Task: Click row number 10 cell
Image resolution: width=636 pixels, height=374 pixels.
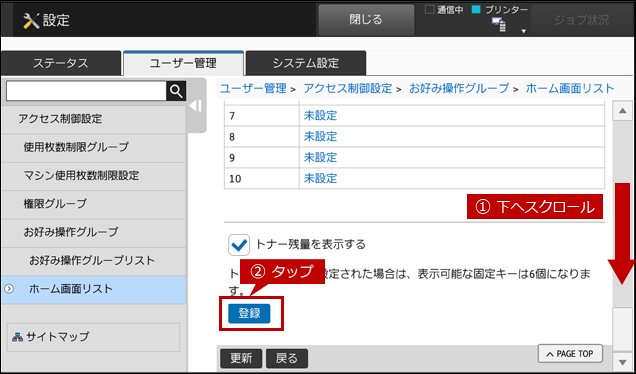Action: point(262,178)
